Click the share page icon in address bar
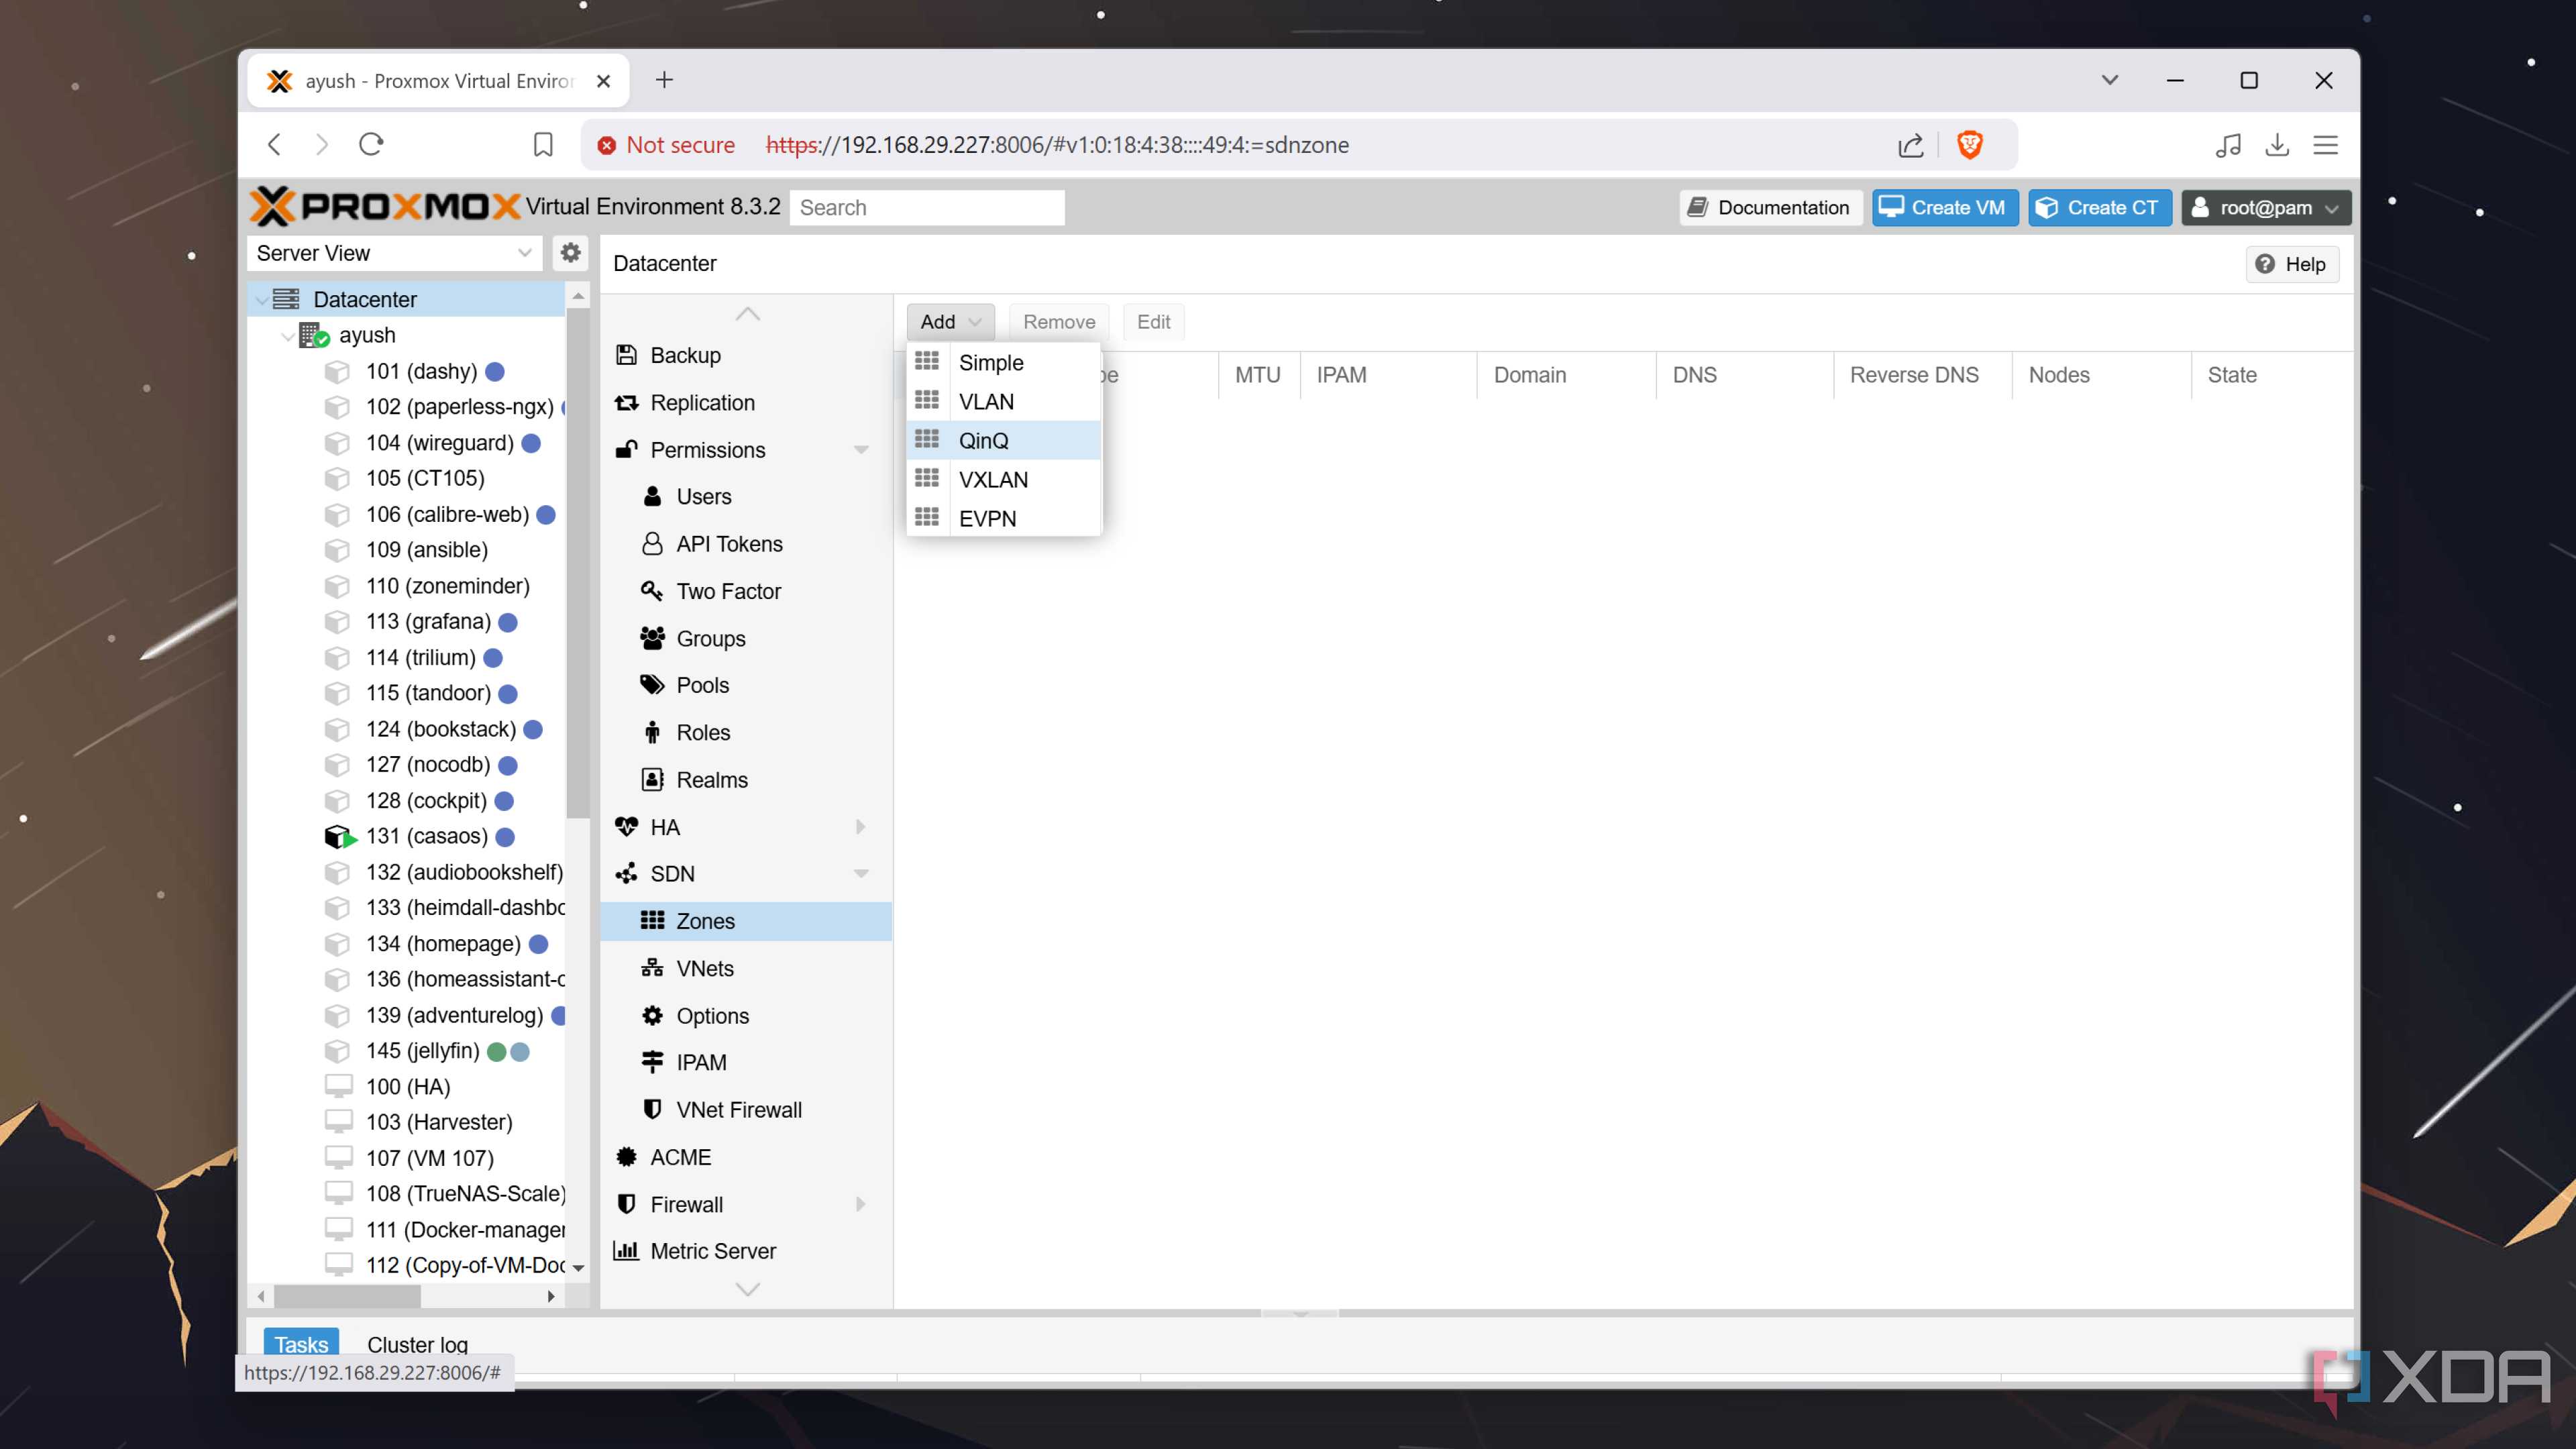 point(1910,145)
